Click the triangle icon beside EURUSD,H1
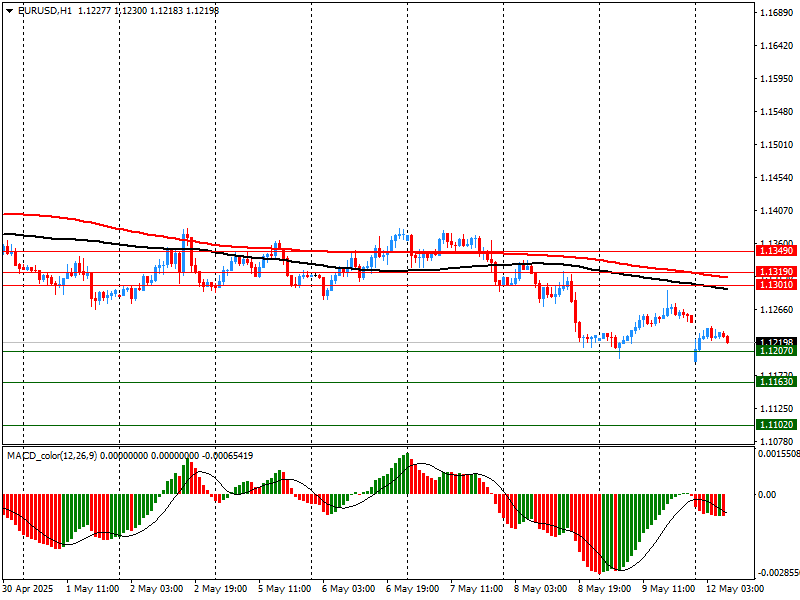This screenshot has height=600, width=800. pos(8,10)
